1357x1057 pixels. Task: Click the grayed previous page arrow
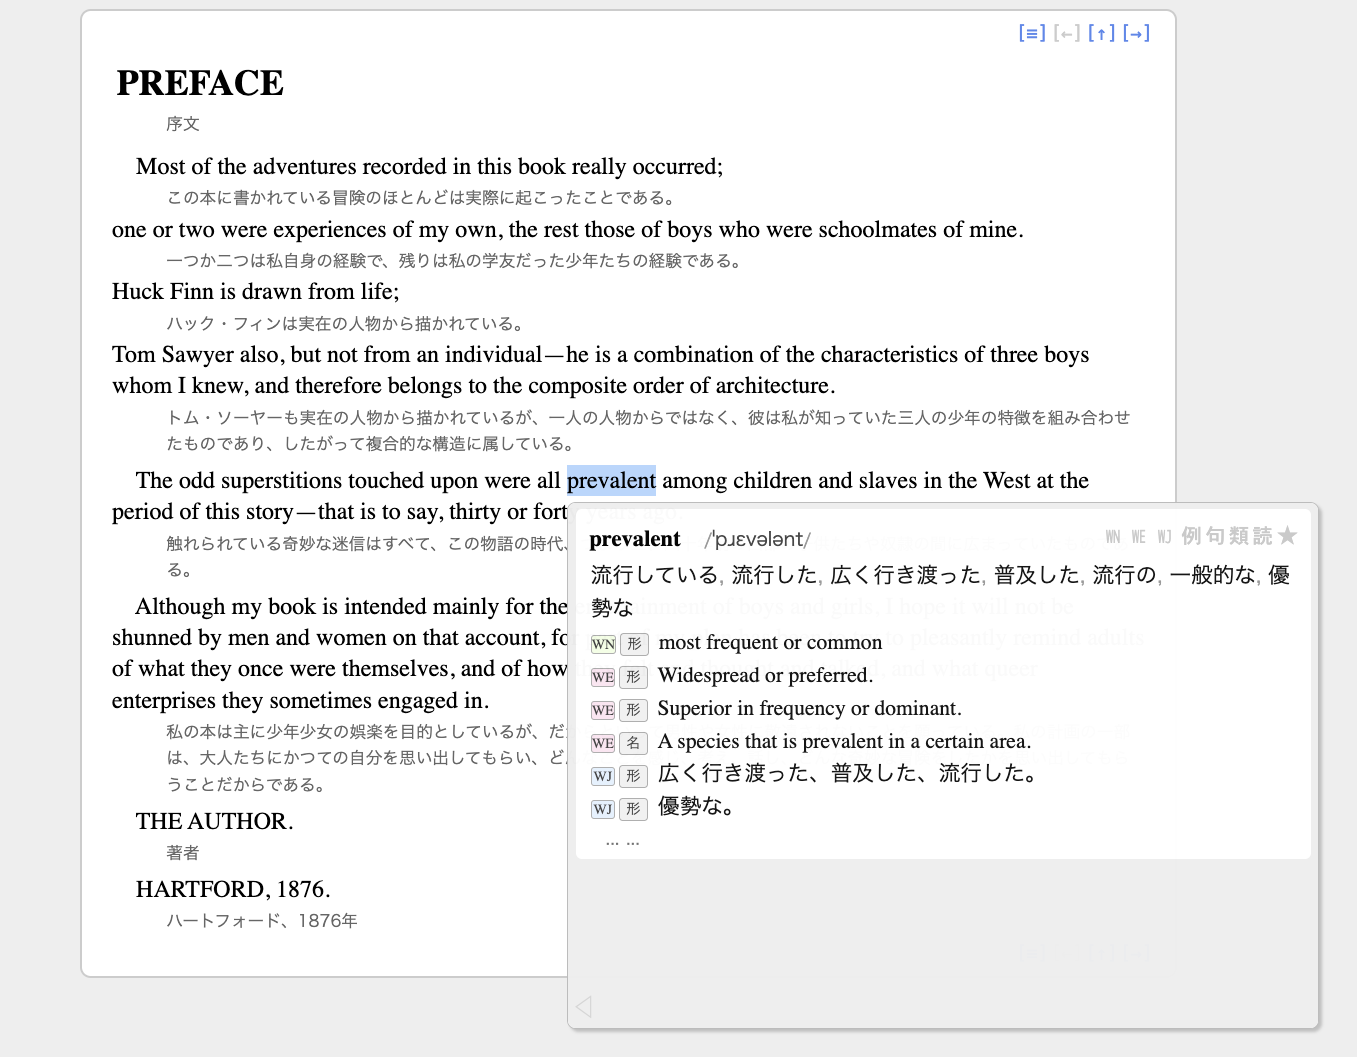pos(1067,33)
